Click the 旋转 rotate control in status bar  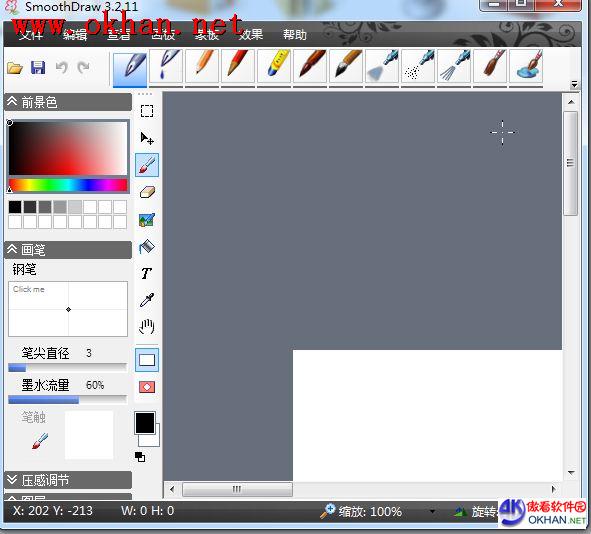(476, 511)
